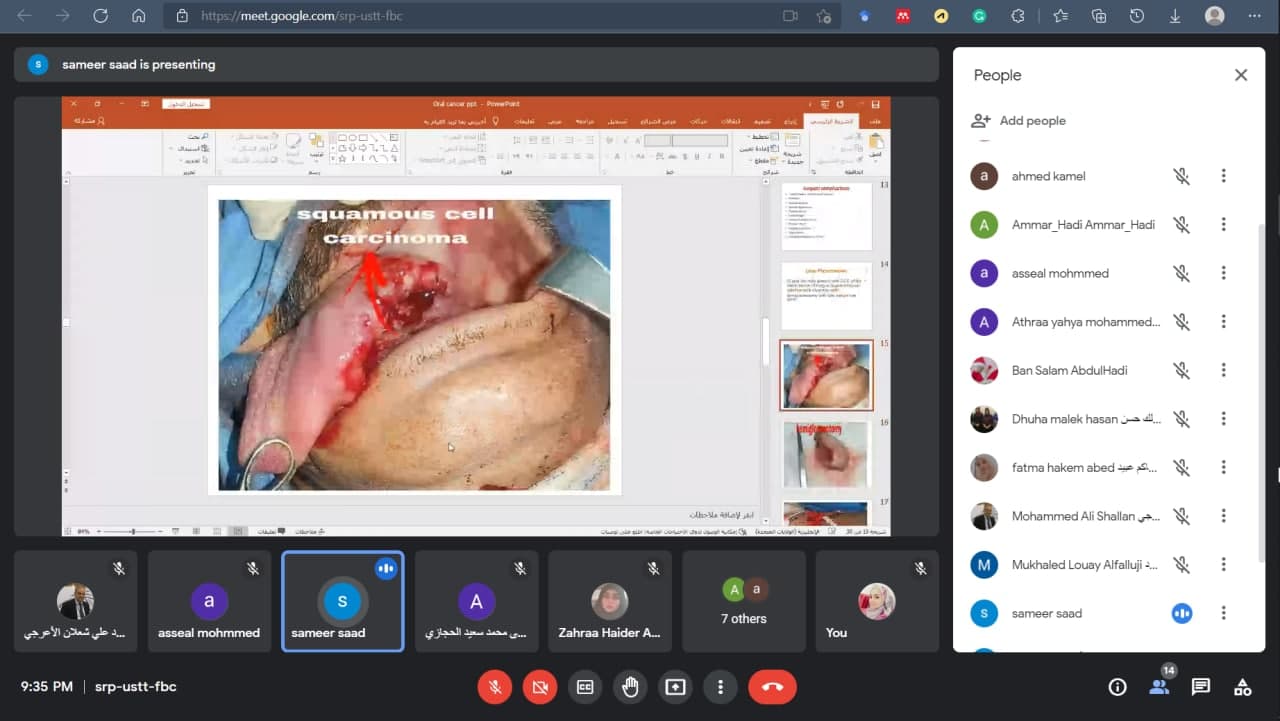Image resolution: width=1280 pixels, height=721 pixels.
Task: Leave the call with red hang-up button
Action: 772,687
